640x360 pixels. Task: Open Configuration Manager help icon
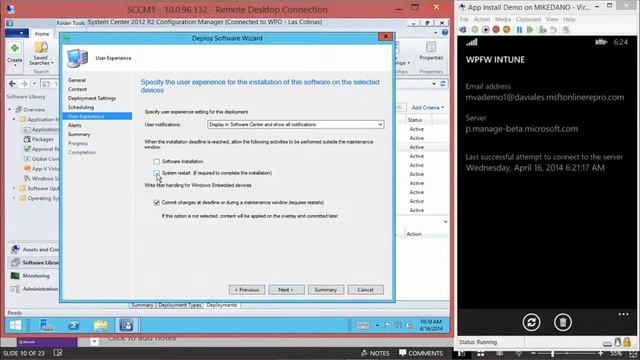pos(444,32)
